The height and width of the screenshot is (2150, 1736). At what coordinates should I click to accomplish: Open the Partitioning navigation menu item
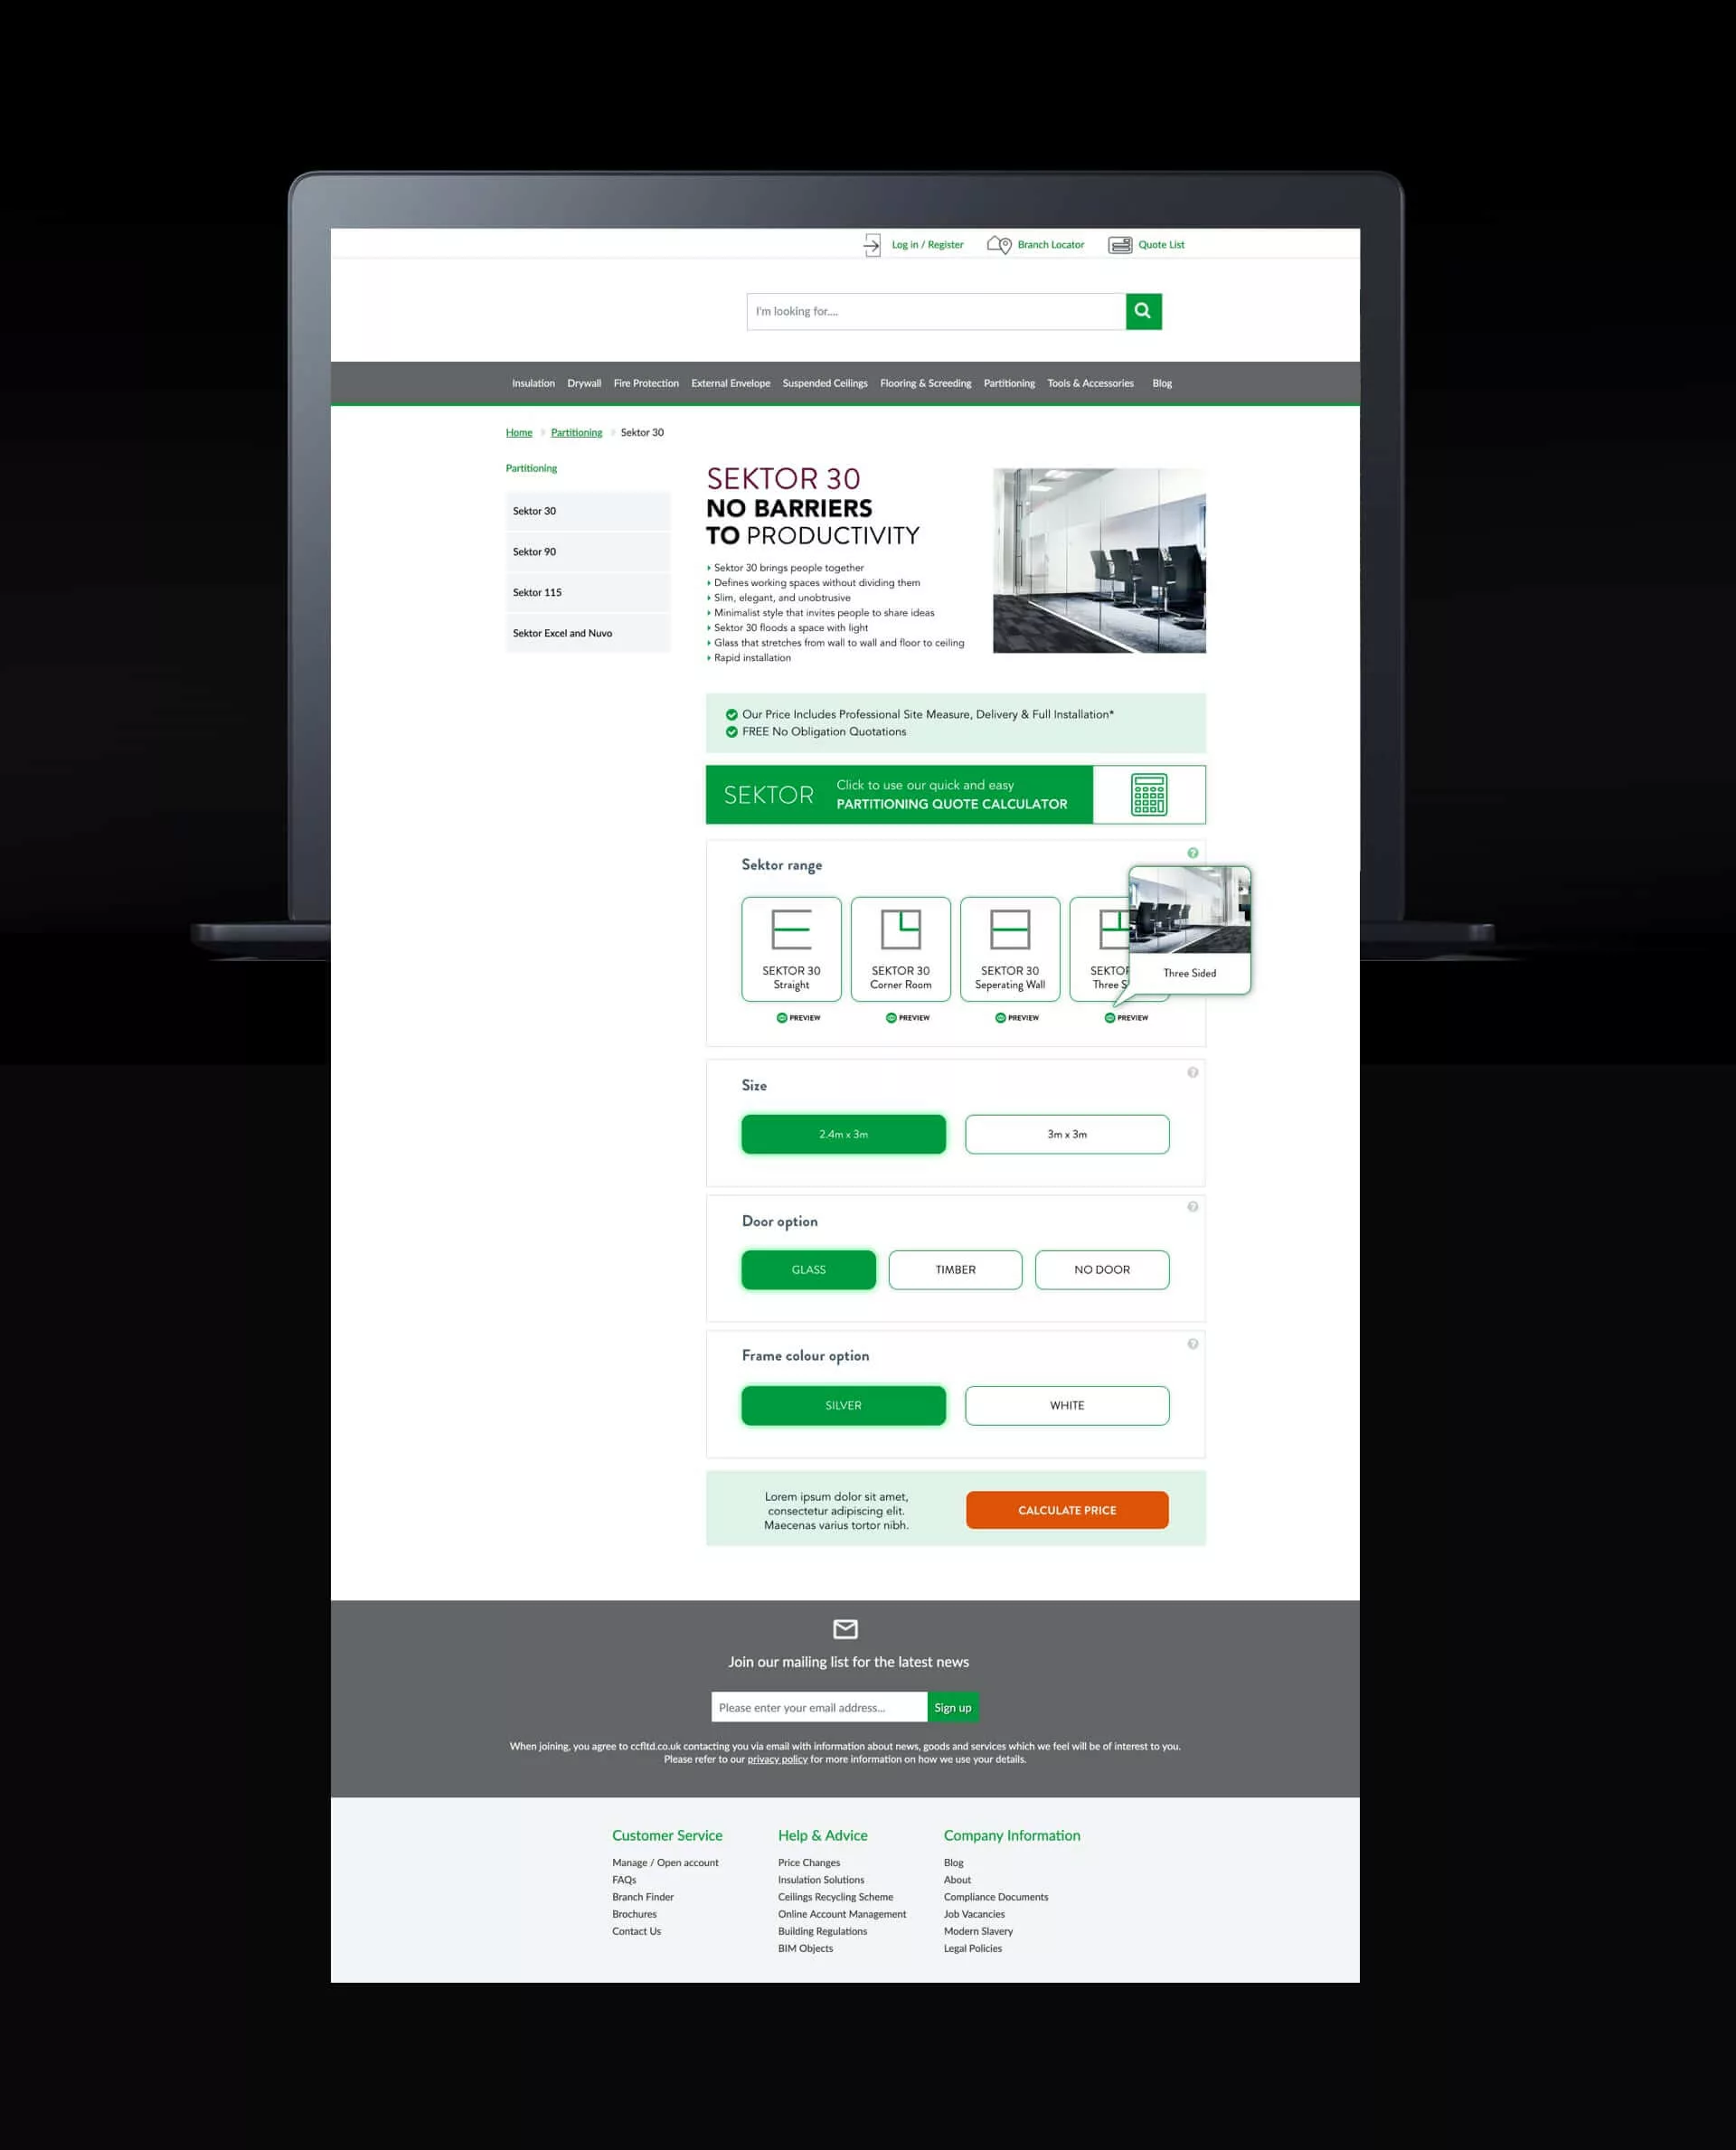pyautogui.click(x=1006, y=382)
